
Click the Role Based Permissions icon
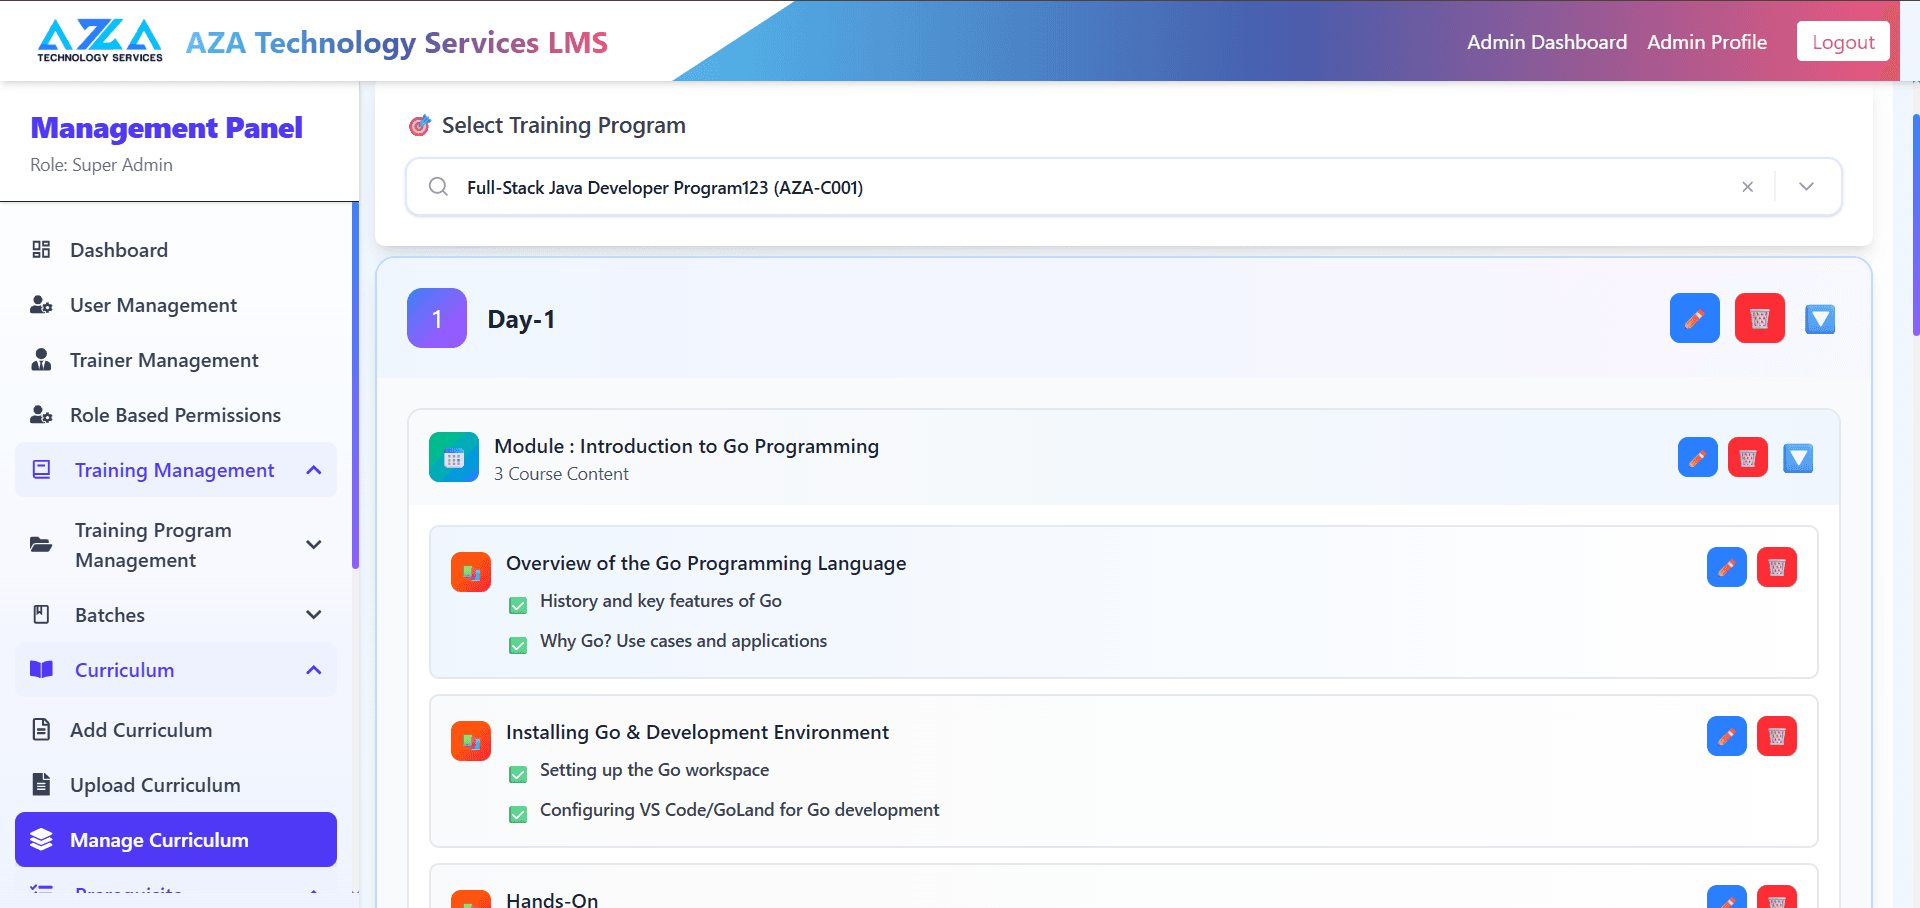41,415
